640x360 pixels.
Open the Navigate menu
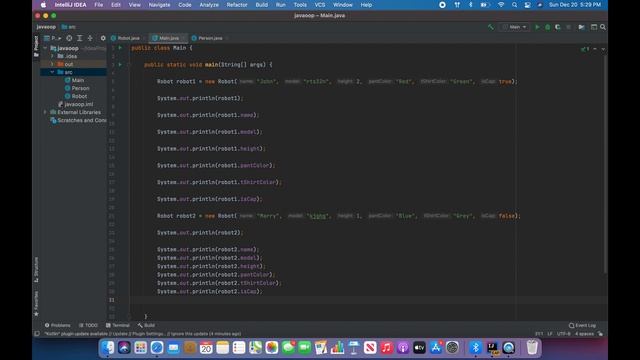[159, 5]
